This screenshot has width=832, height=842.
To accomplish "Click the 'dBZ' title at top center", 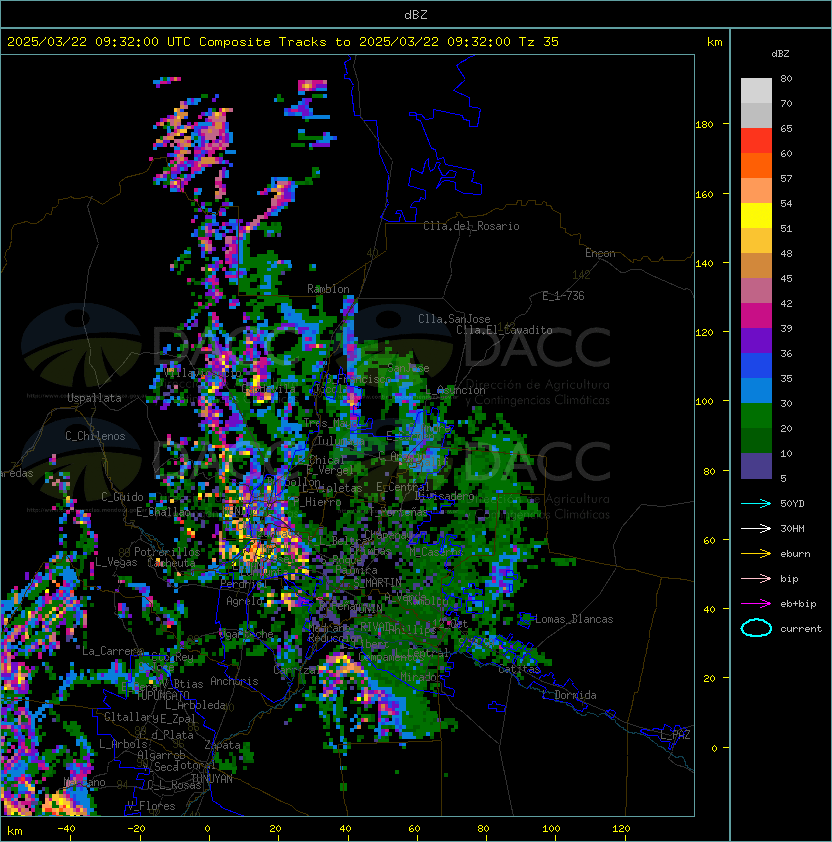I will click(416, 14).
